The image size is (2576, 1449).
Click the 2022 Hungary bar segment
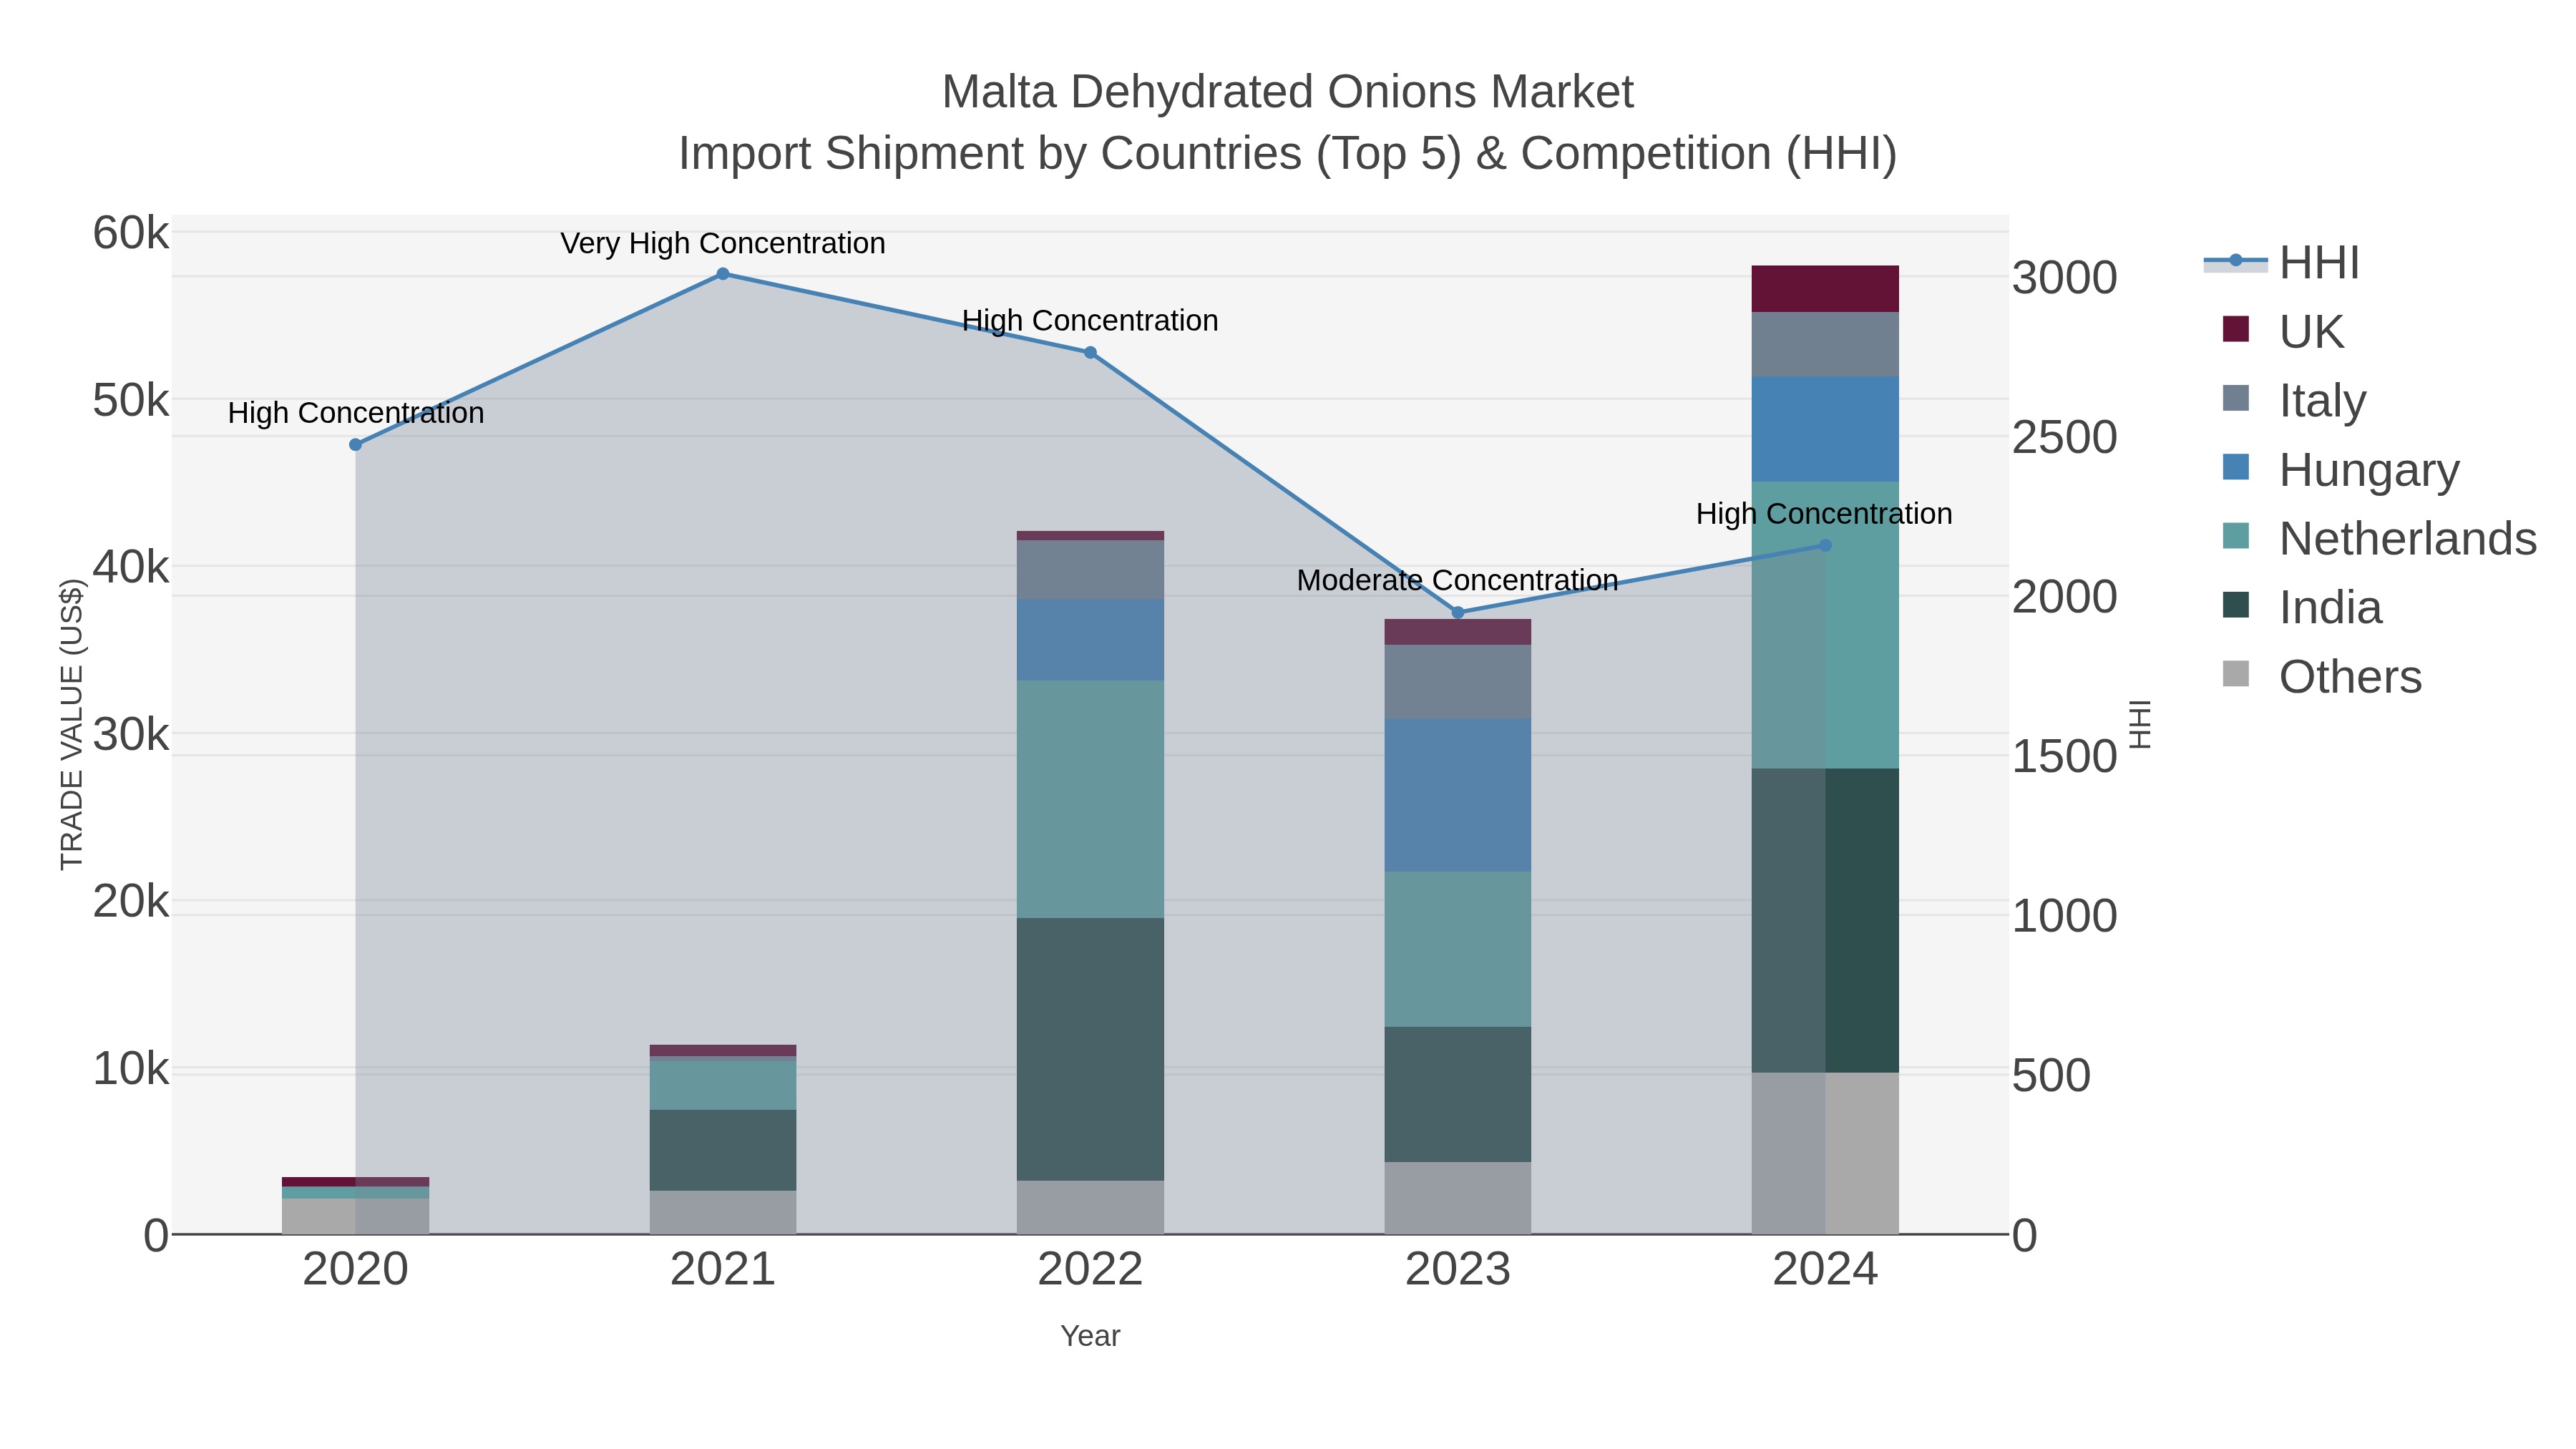[1090, 640]
